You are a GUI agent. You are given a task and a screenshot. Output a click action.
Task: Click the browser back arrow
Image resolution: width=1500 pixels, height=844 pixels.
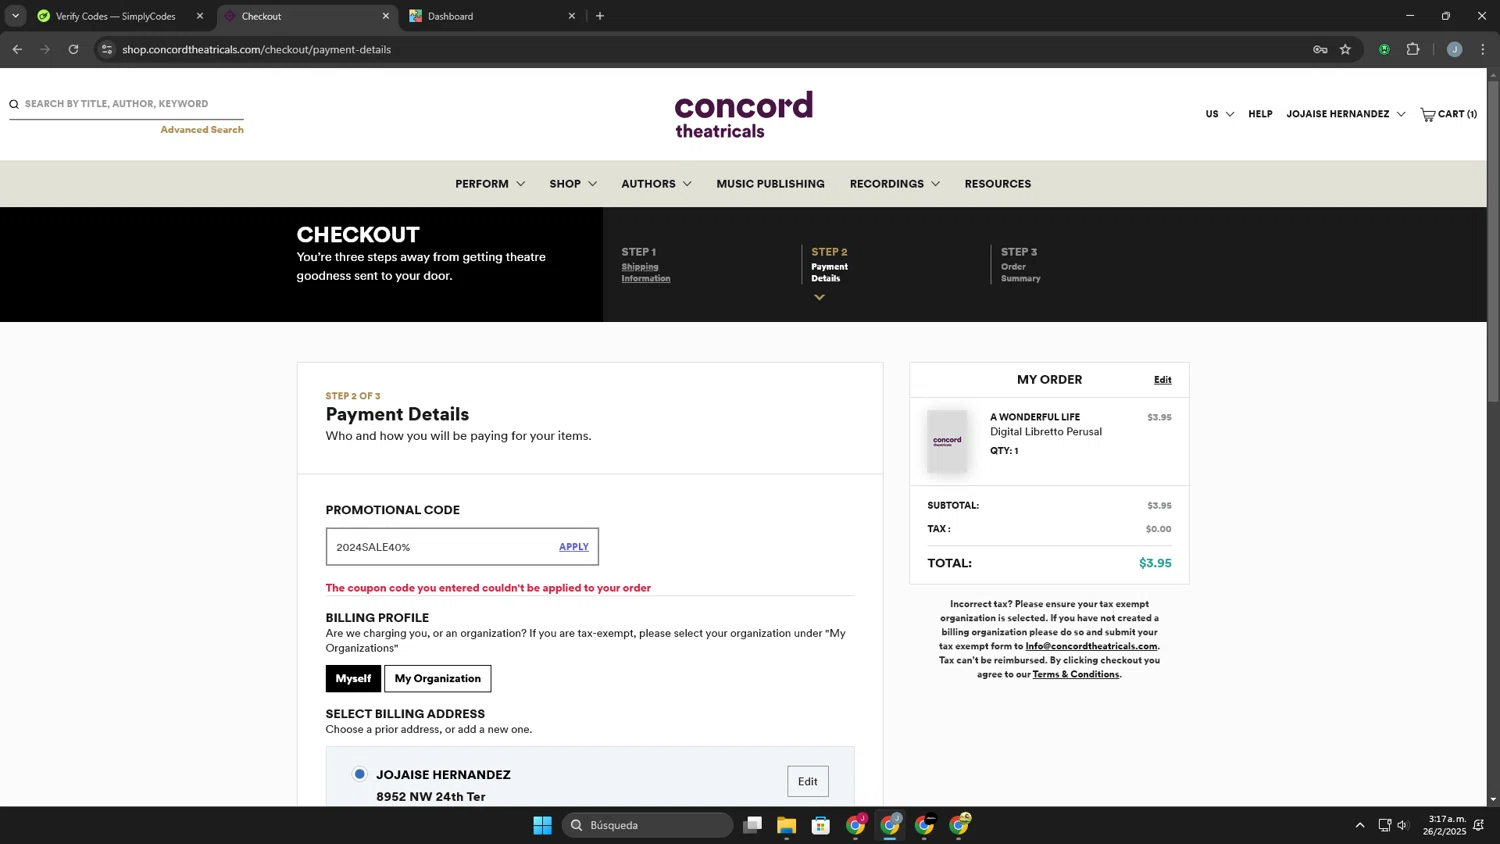point(17,49)
